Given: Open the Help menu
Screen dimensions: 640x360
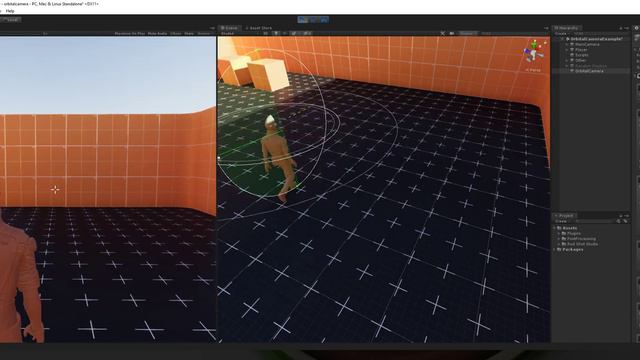Looking at the screenshot, I should click(x=10, y=11).
